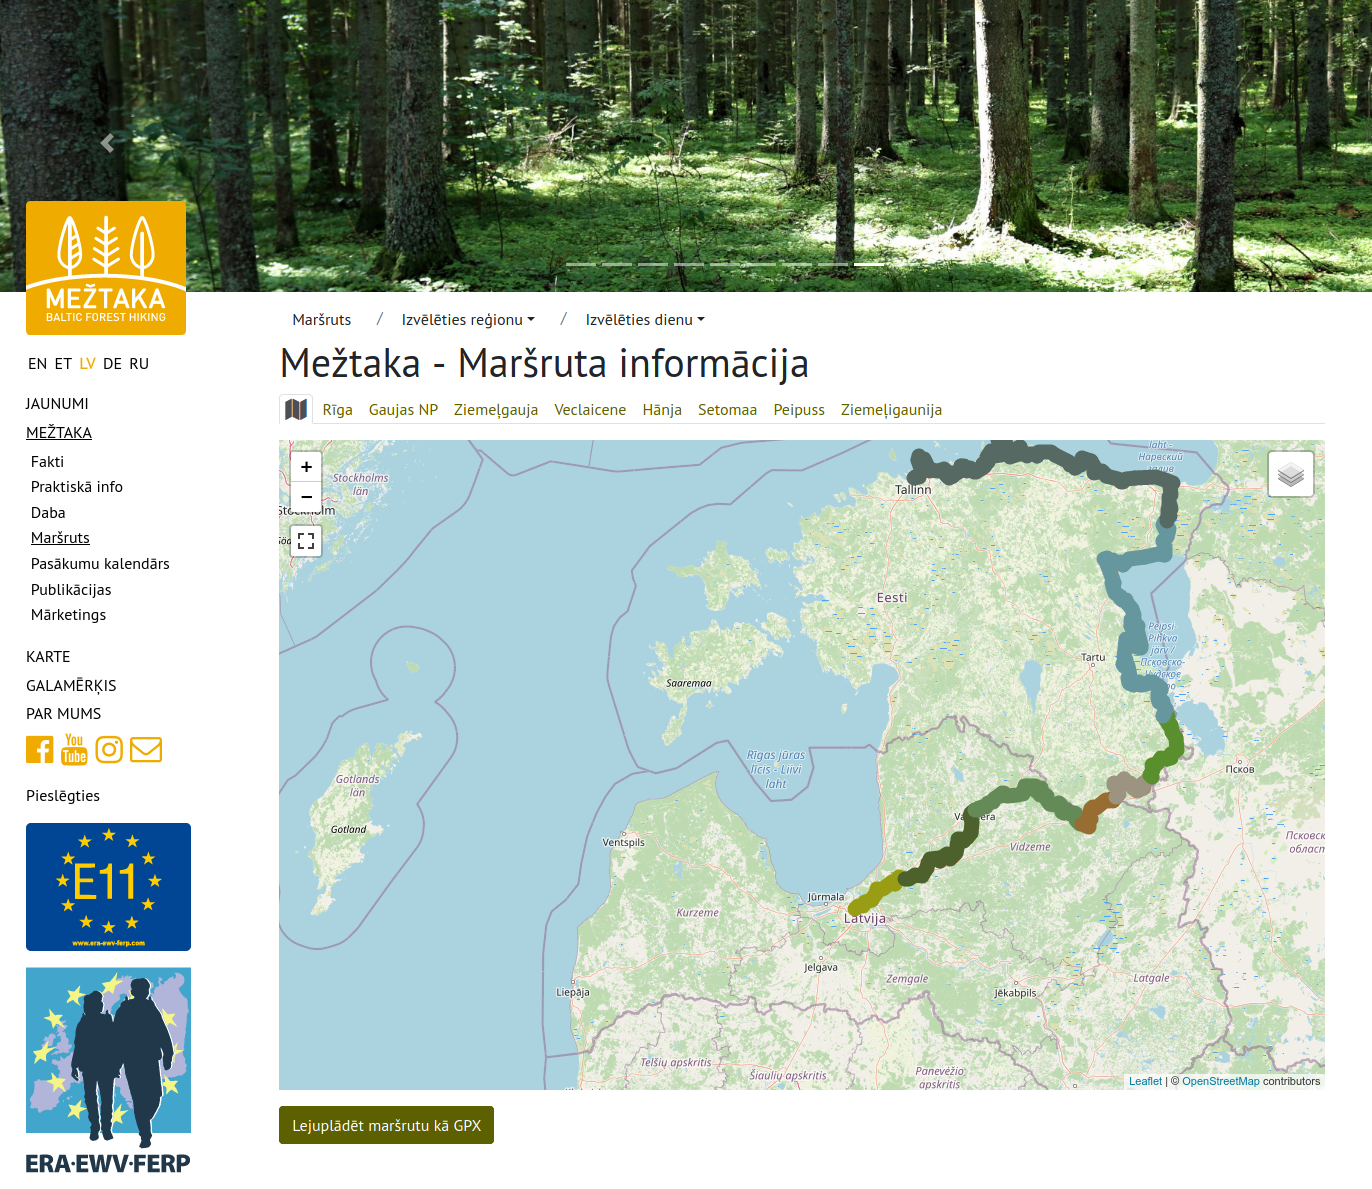Switch site language to EN
Image resolution: width=1372 pixels, height=1189 pixels.
pos(37,364)
